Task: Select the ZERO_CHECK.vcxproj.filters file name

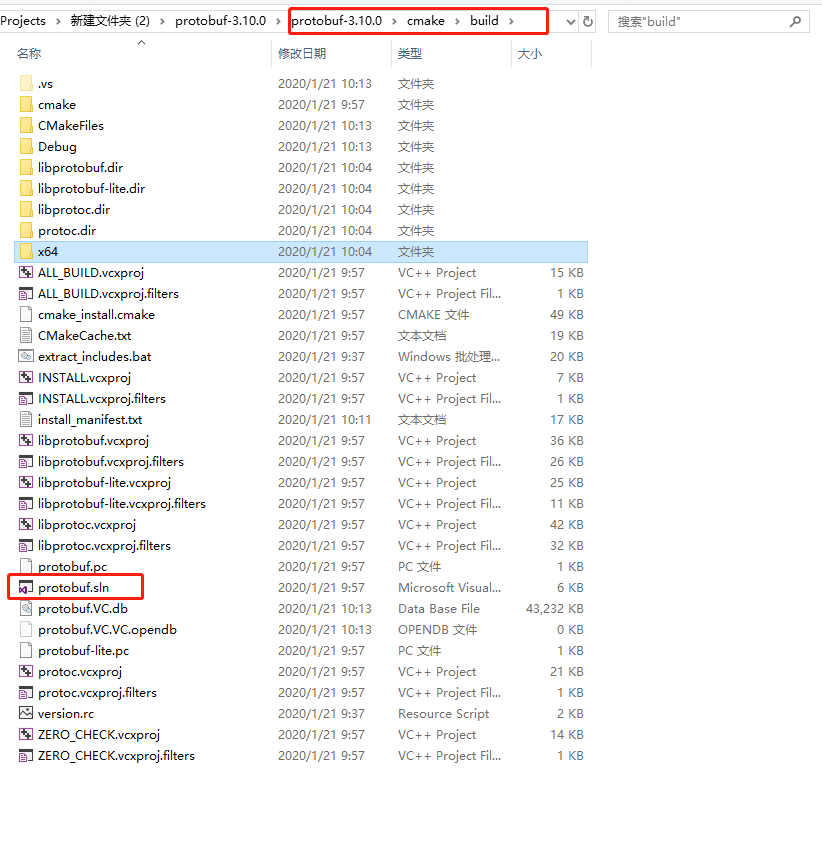Action: (x=116, y=755)
